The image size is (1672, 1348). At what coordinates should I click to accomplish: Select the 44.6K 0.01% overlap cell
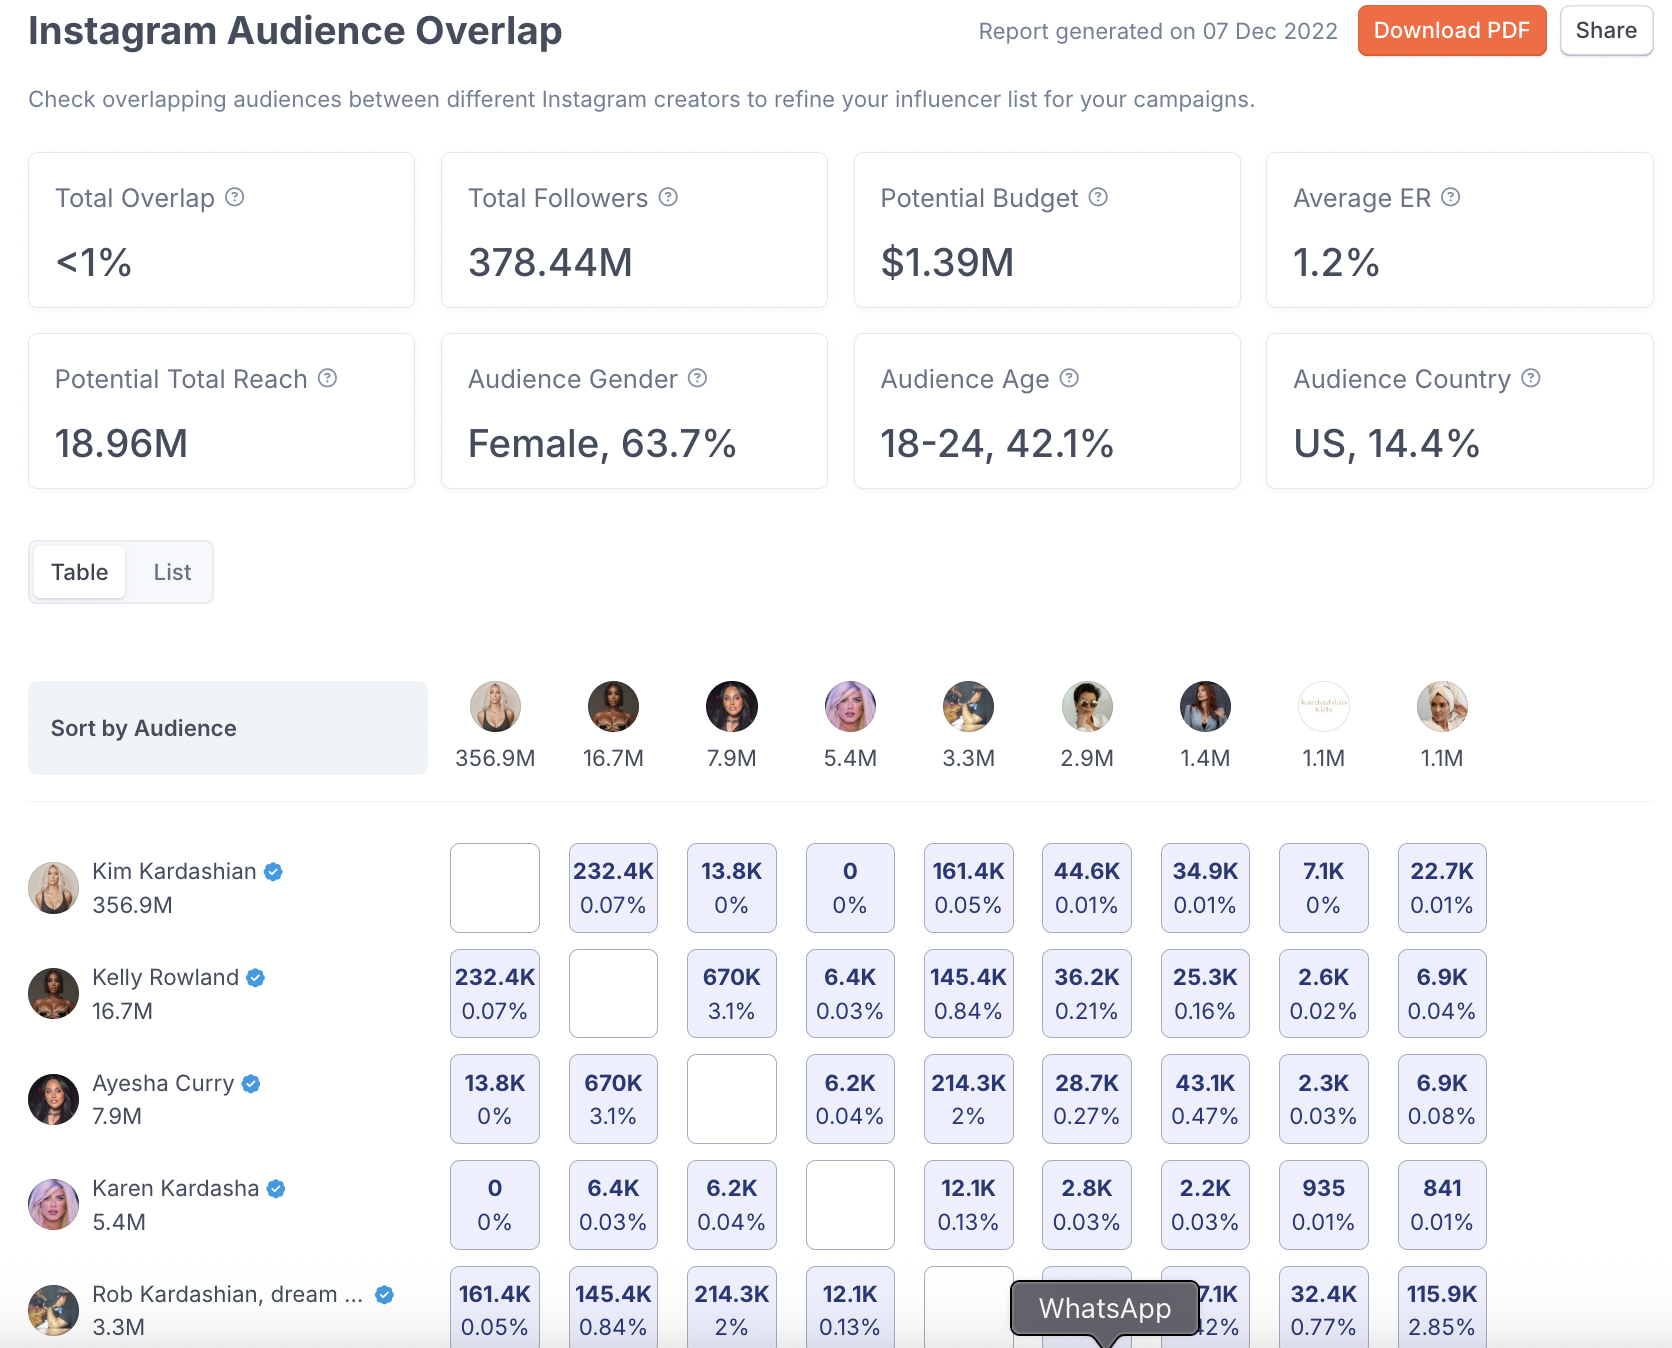pos(1087,888)
